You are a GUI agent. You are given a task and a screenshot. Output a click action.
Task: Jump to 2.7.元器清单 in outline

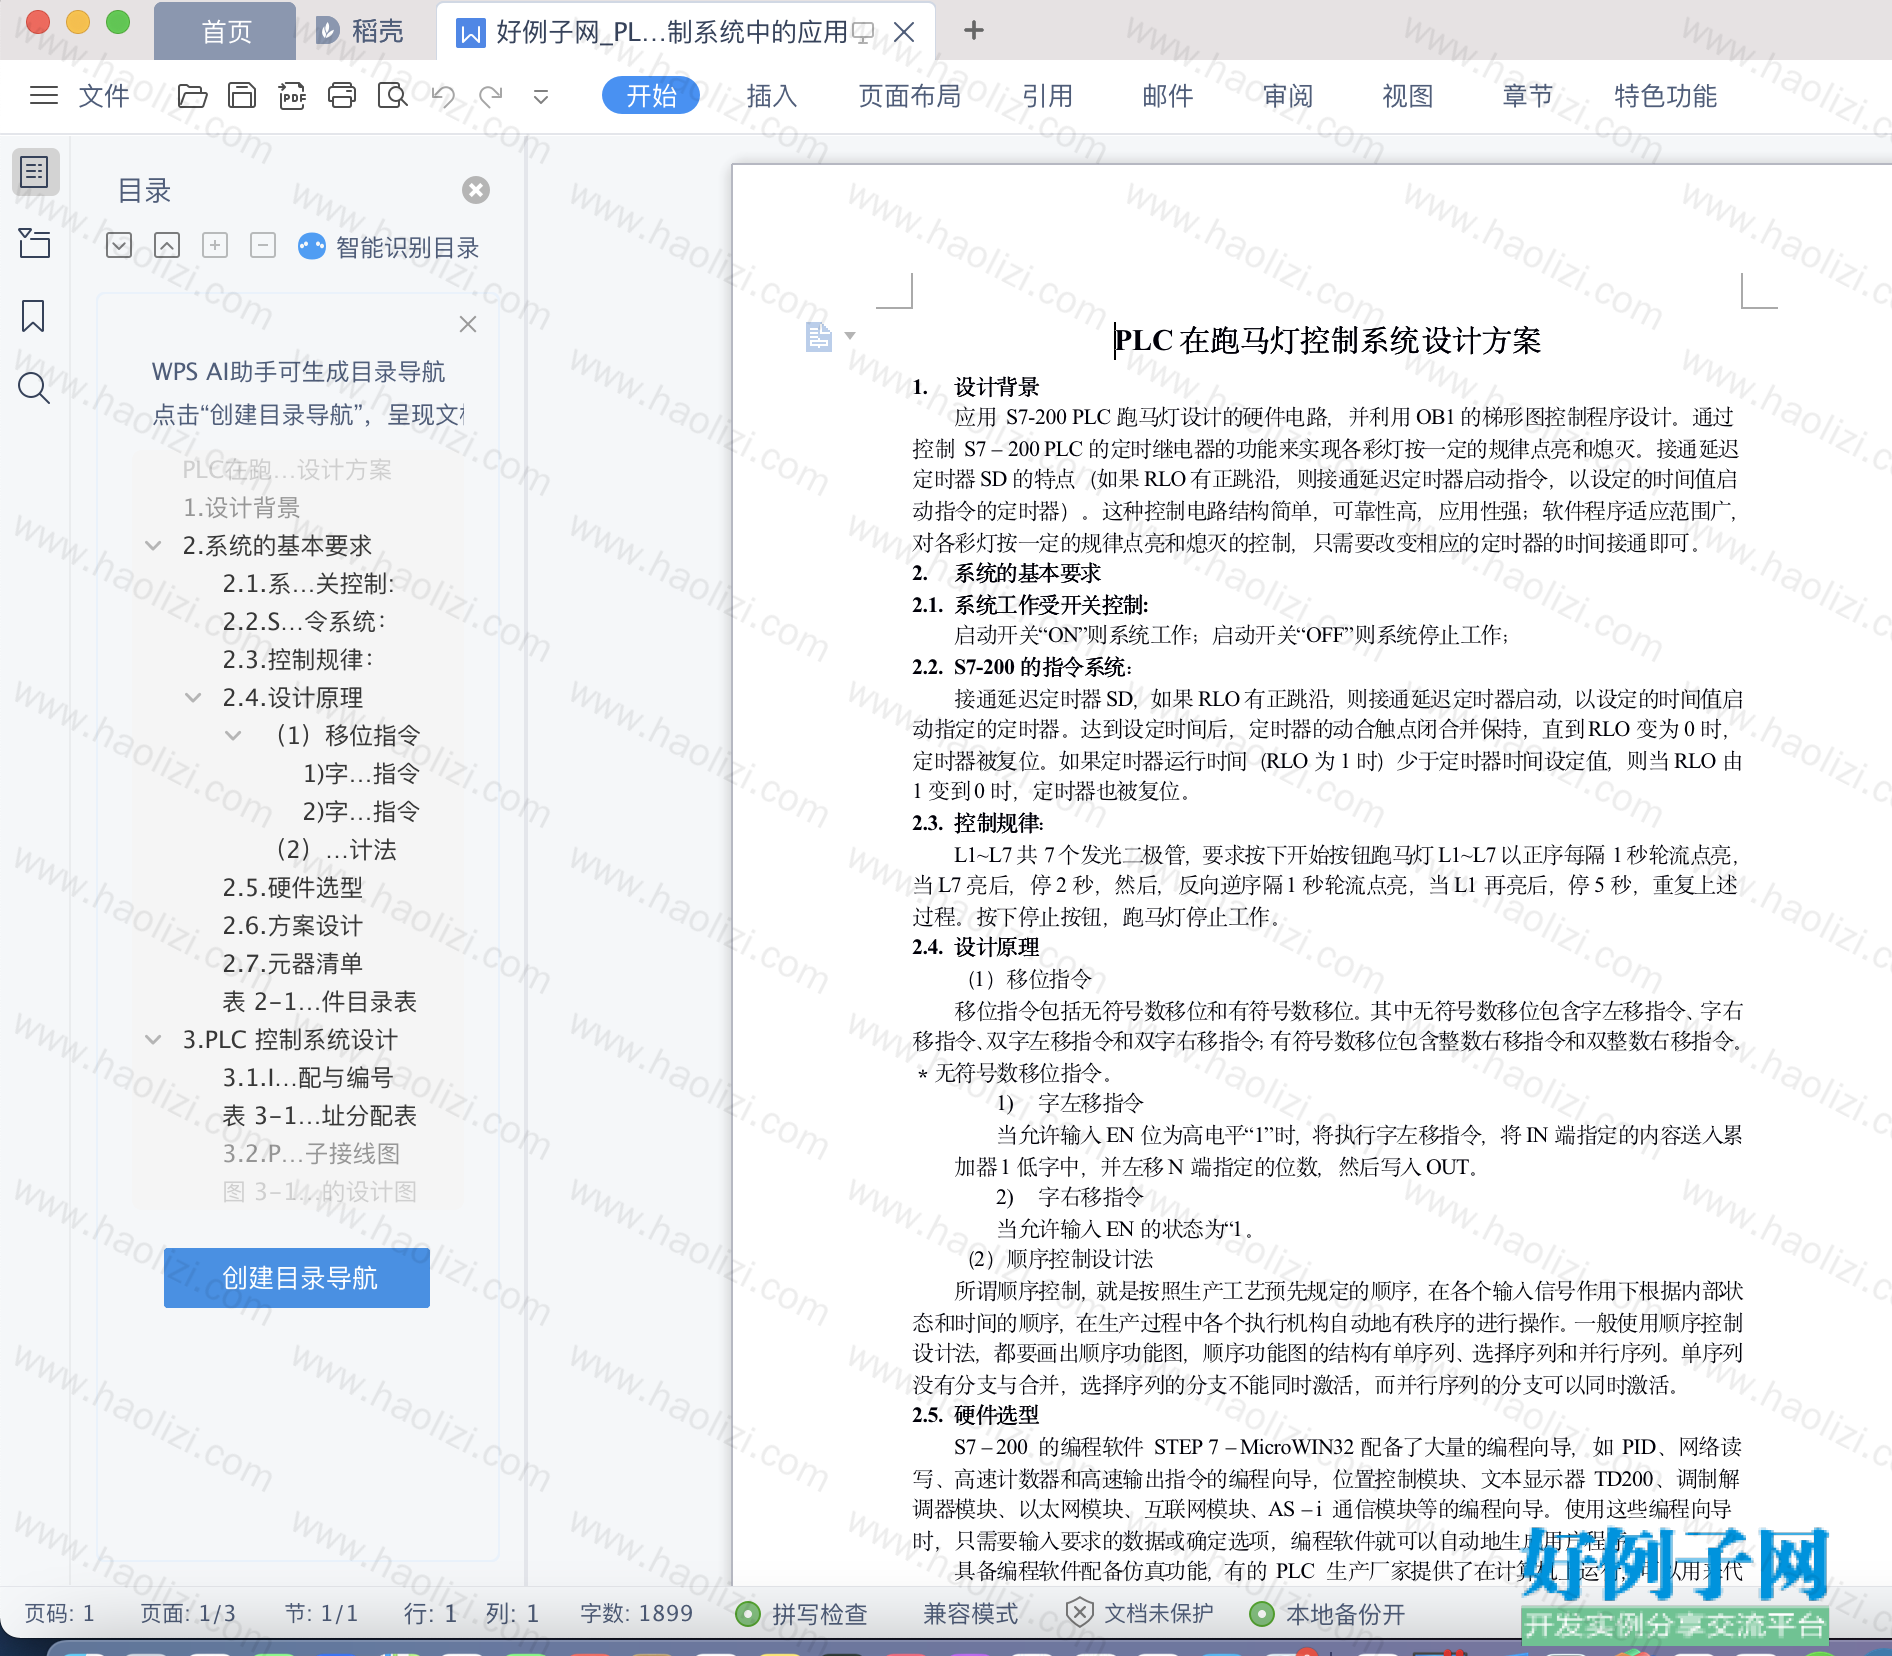tap(293, 963)
